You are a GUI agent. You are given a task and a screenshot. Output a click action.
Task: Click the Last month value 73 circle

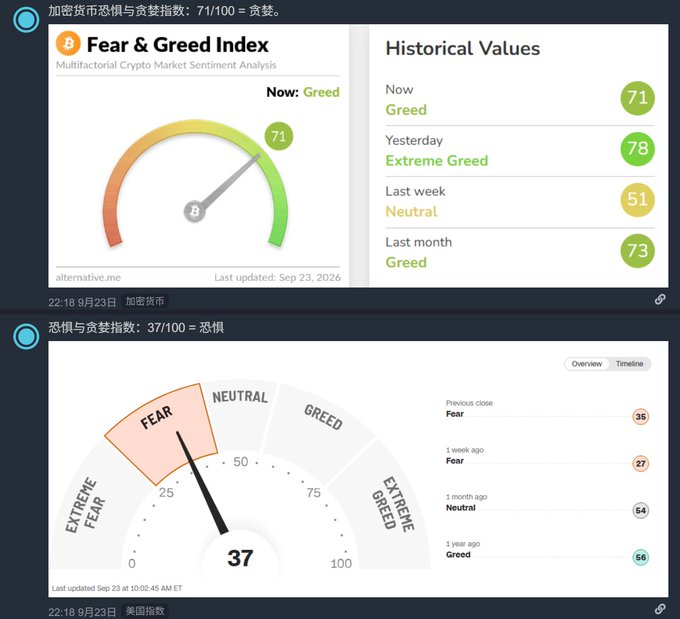tap(637, 251)
